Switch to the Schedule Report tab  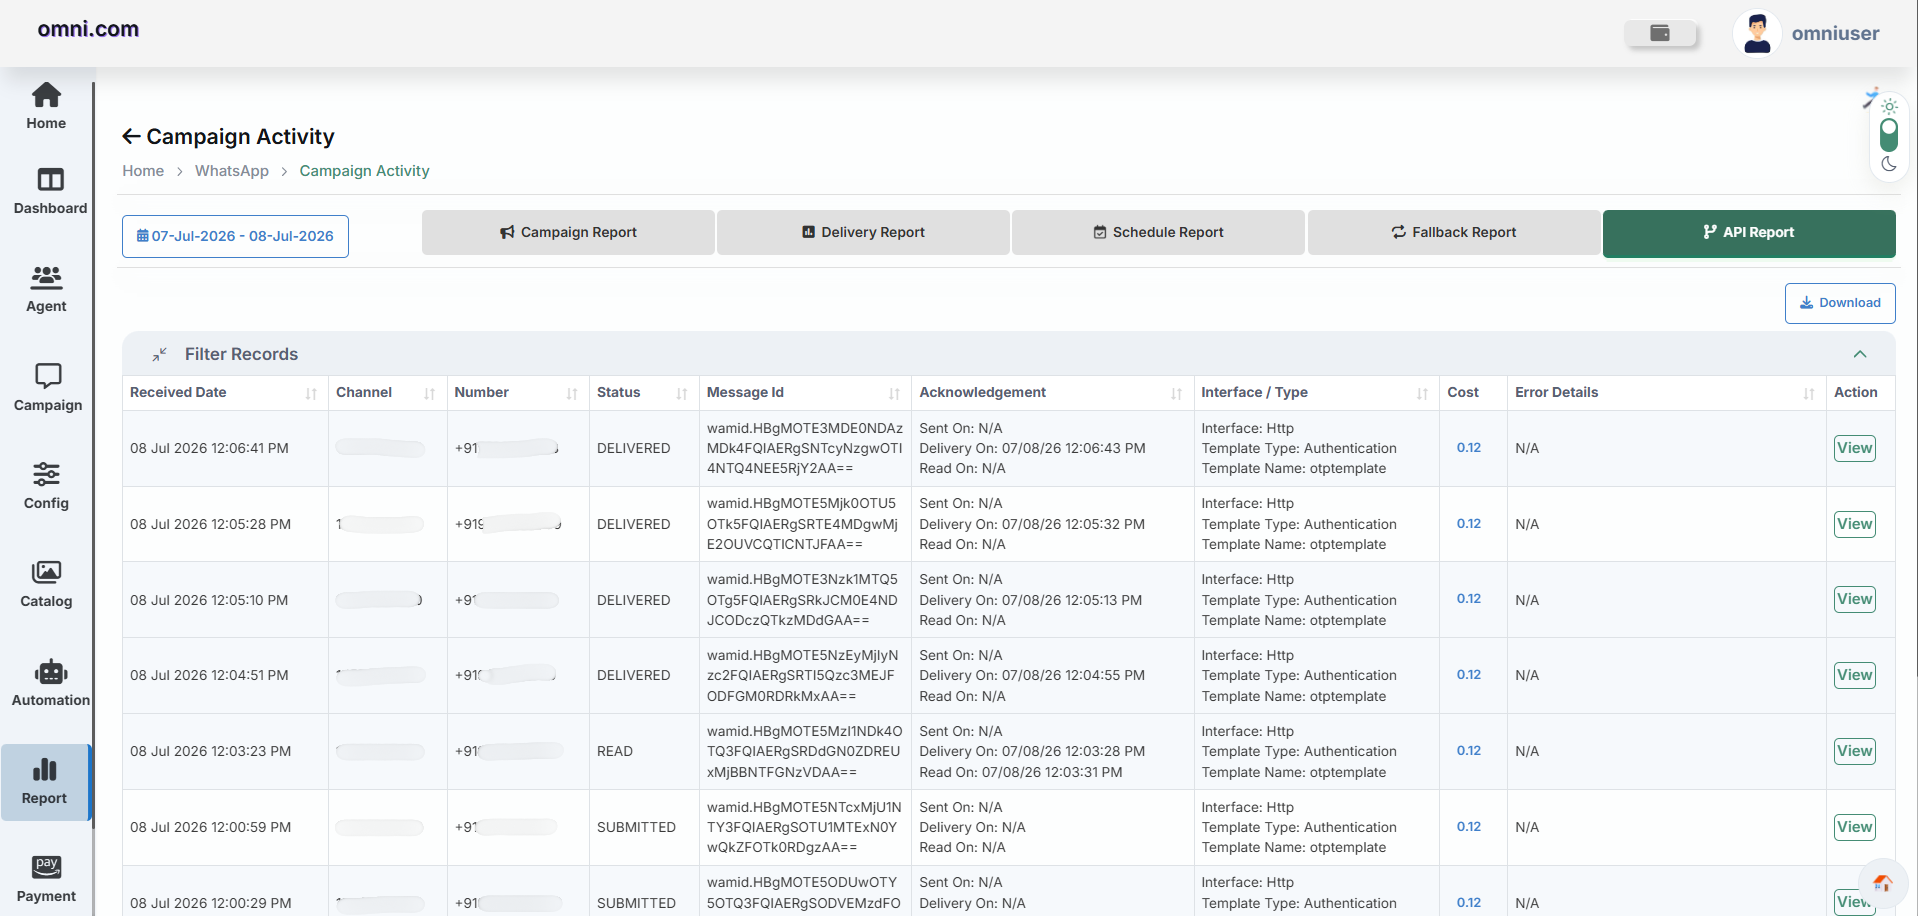coord(1158,232)
